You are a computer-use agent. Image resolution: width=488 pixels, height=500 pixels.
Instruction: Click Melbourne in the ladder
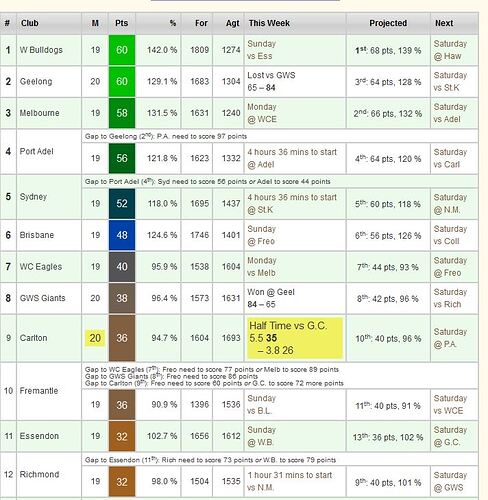coord(39,113)
